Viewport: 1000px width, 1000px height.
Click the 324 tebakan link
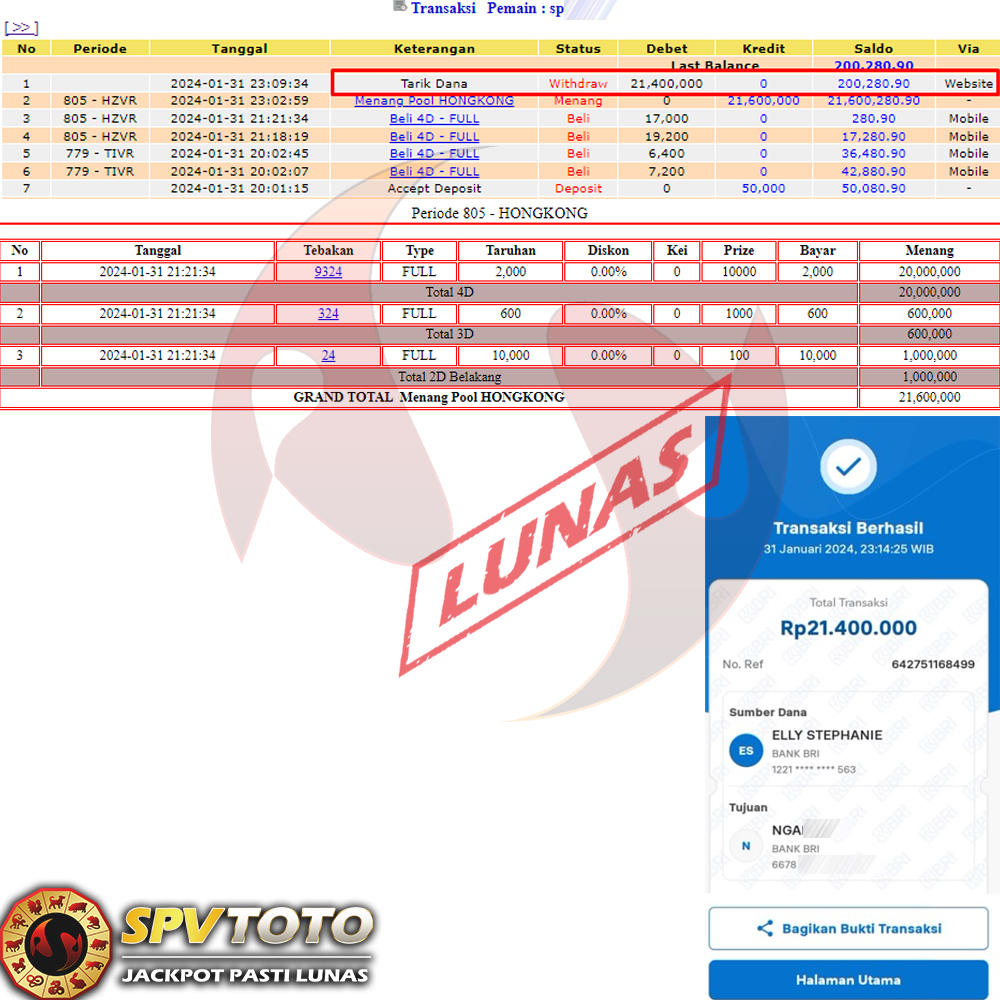[328, 314]
